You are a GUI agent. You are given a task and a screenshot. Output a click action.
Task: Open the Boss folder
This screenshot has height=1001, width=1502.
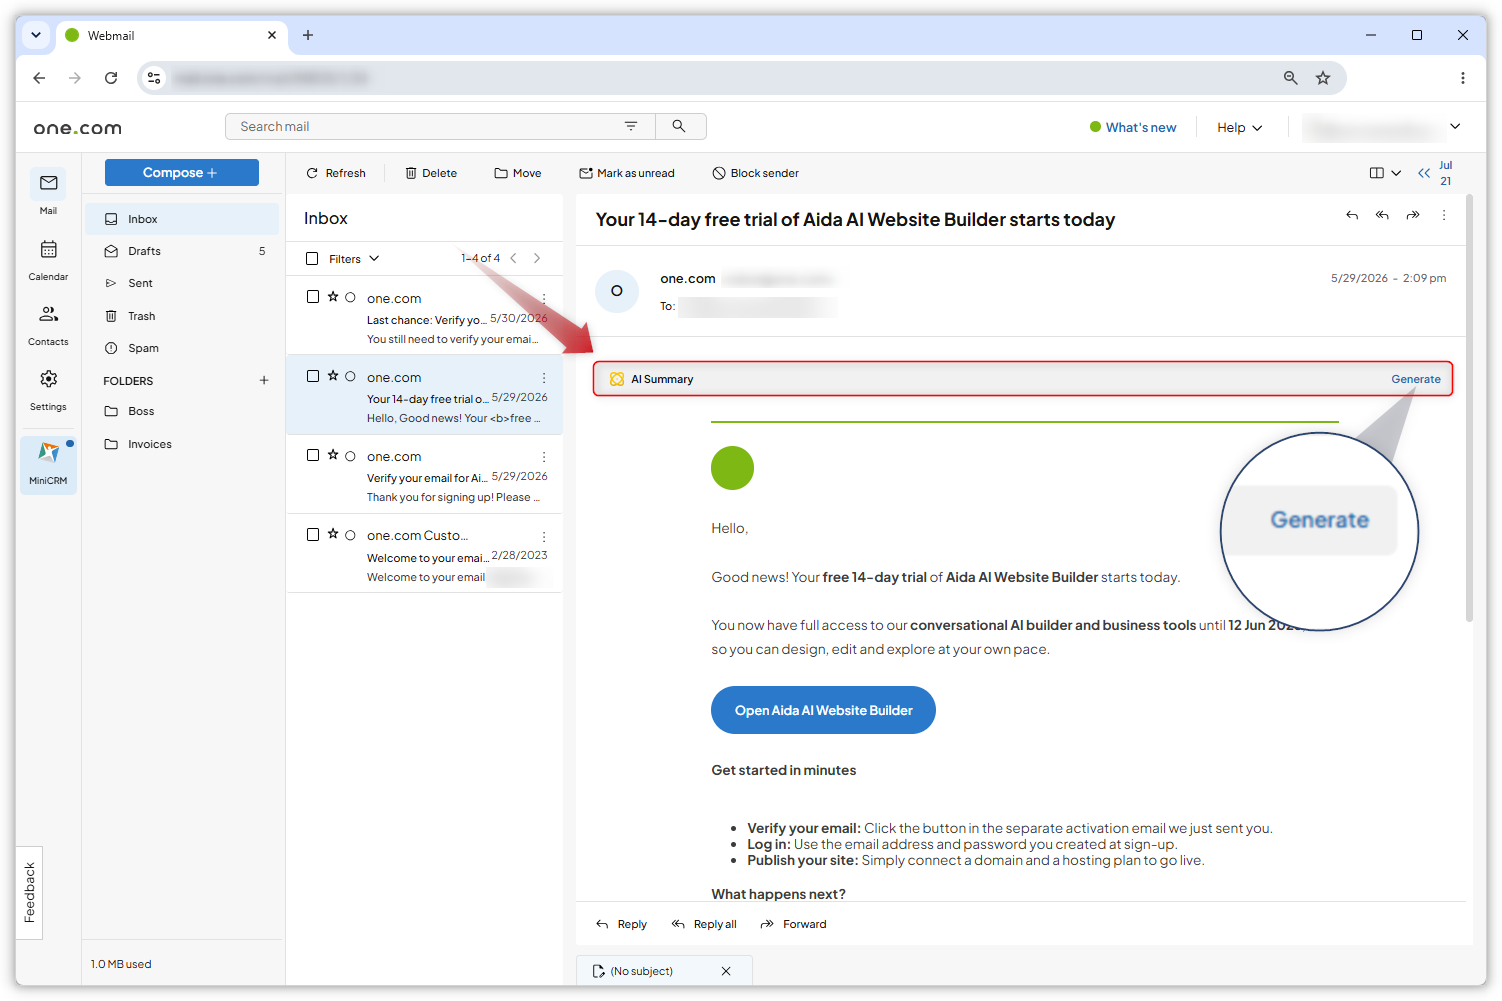point(182,411)
